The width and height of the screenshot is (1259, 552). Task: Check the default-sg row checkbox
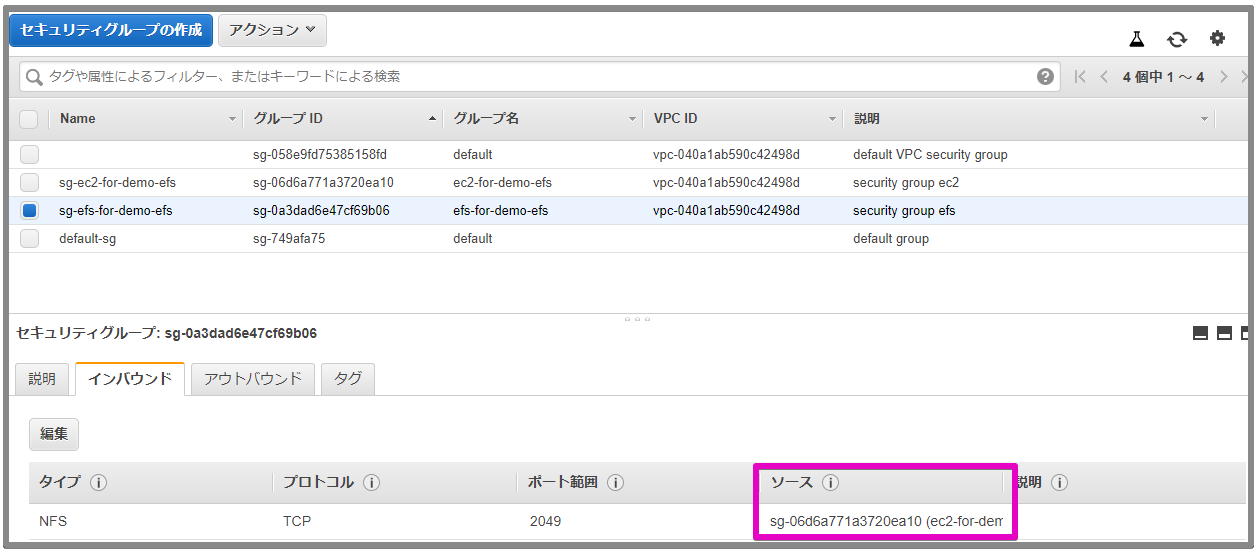coord(29,239)
